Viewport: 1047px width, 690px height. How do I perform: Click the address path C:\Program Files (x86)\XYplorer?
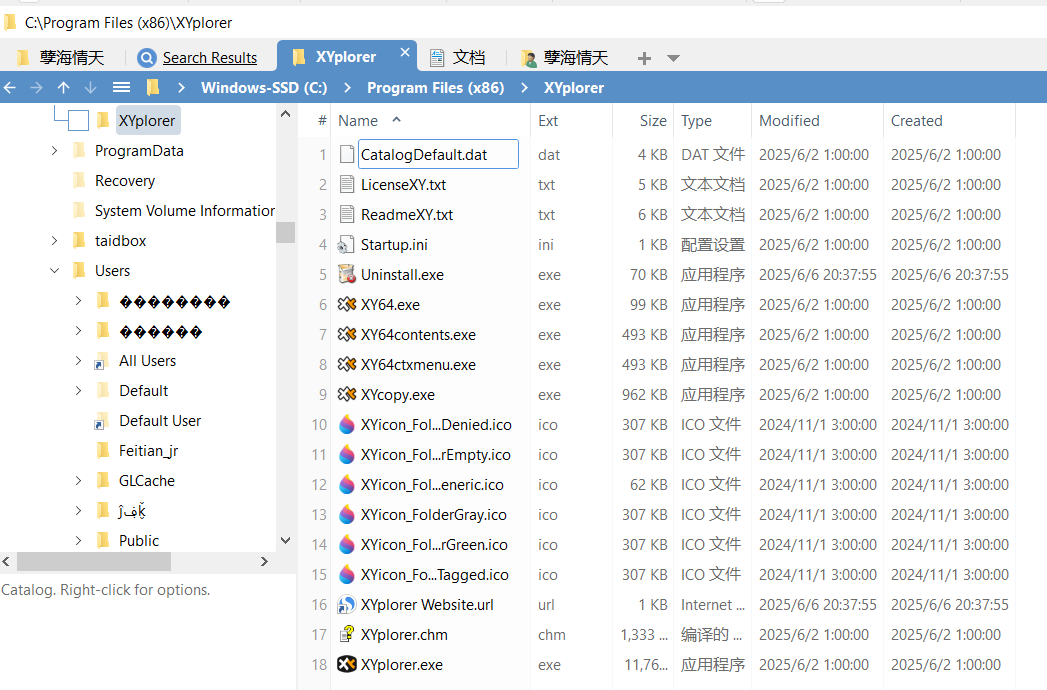128,23
